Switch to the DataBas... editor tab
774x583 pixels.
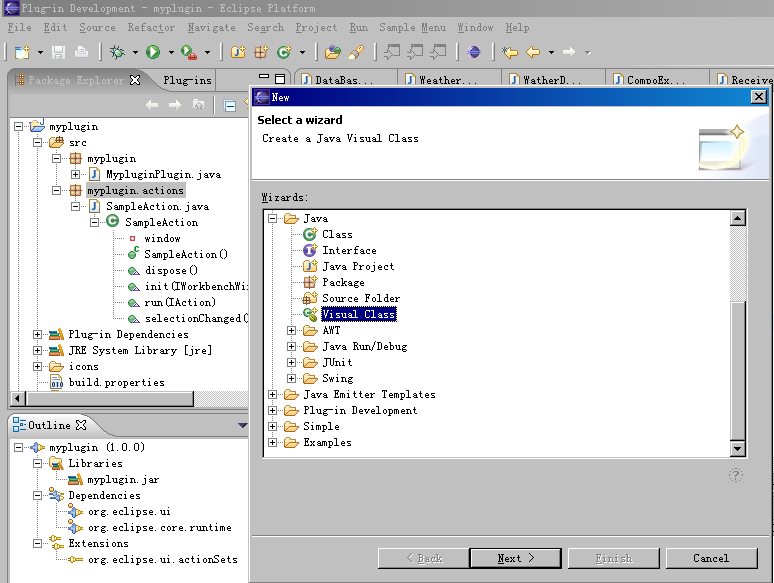344,80
